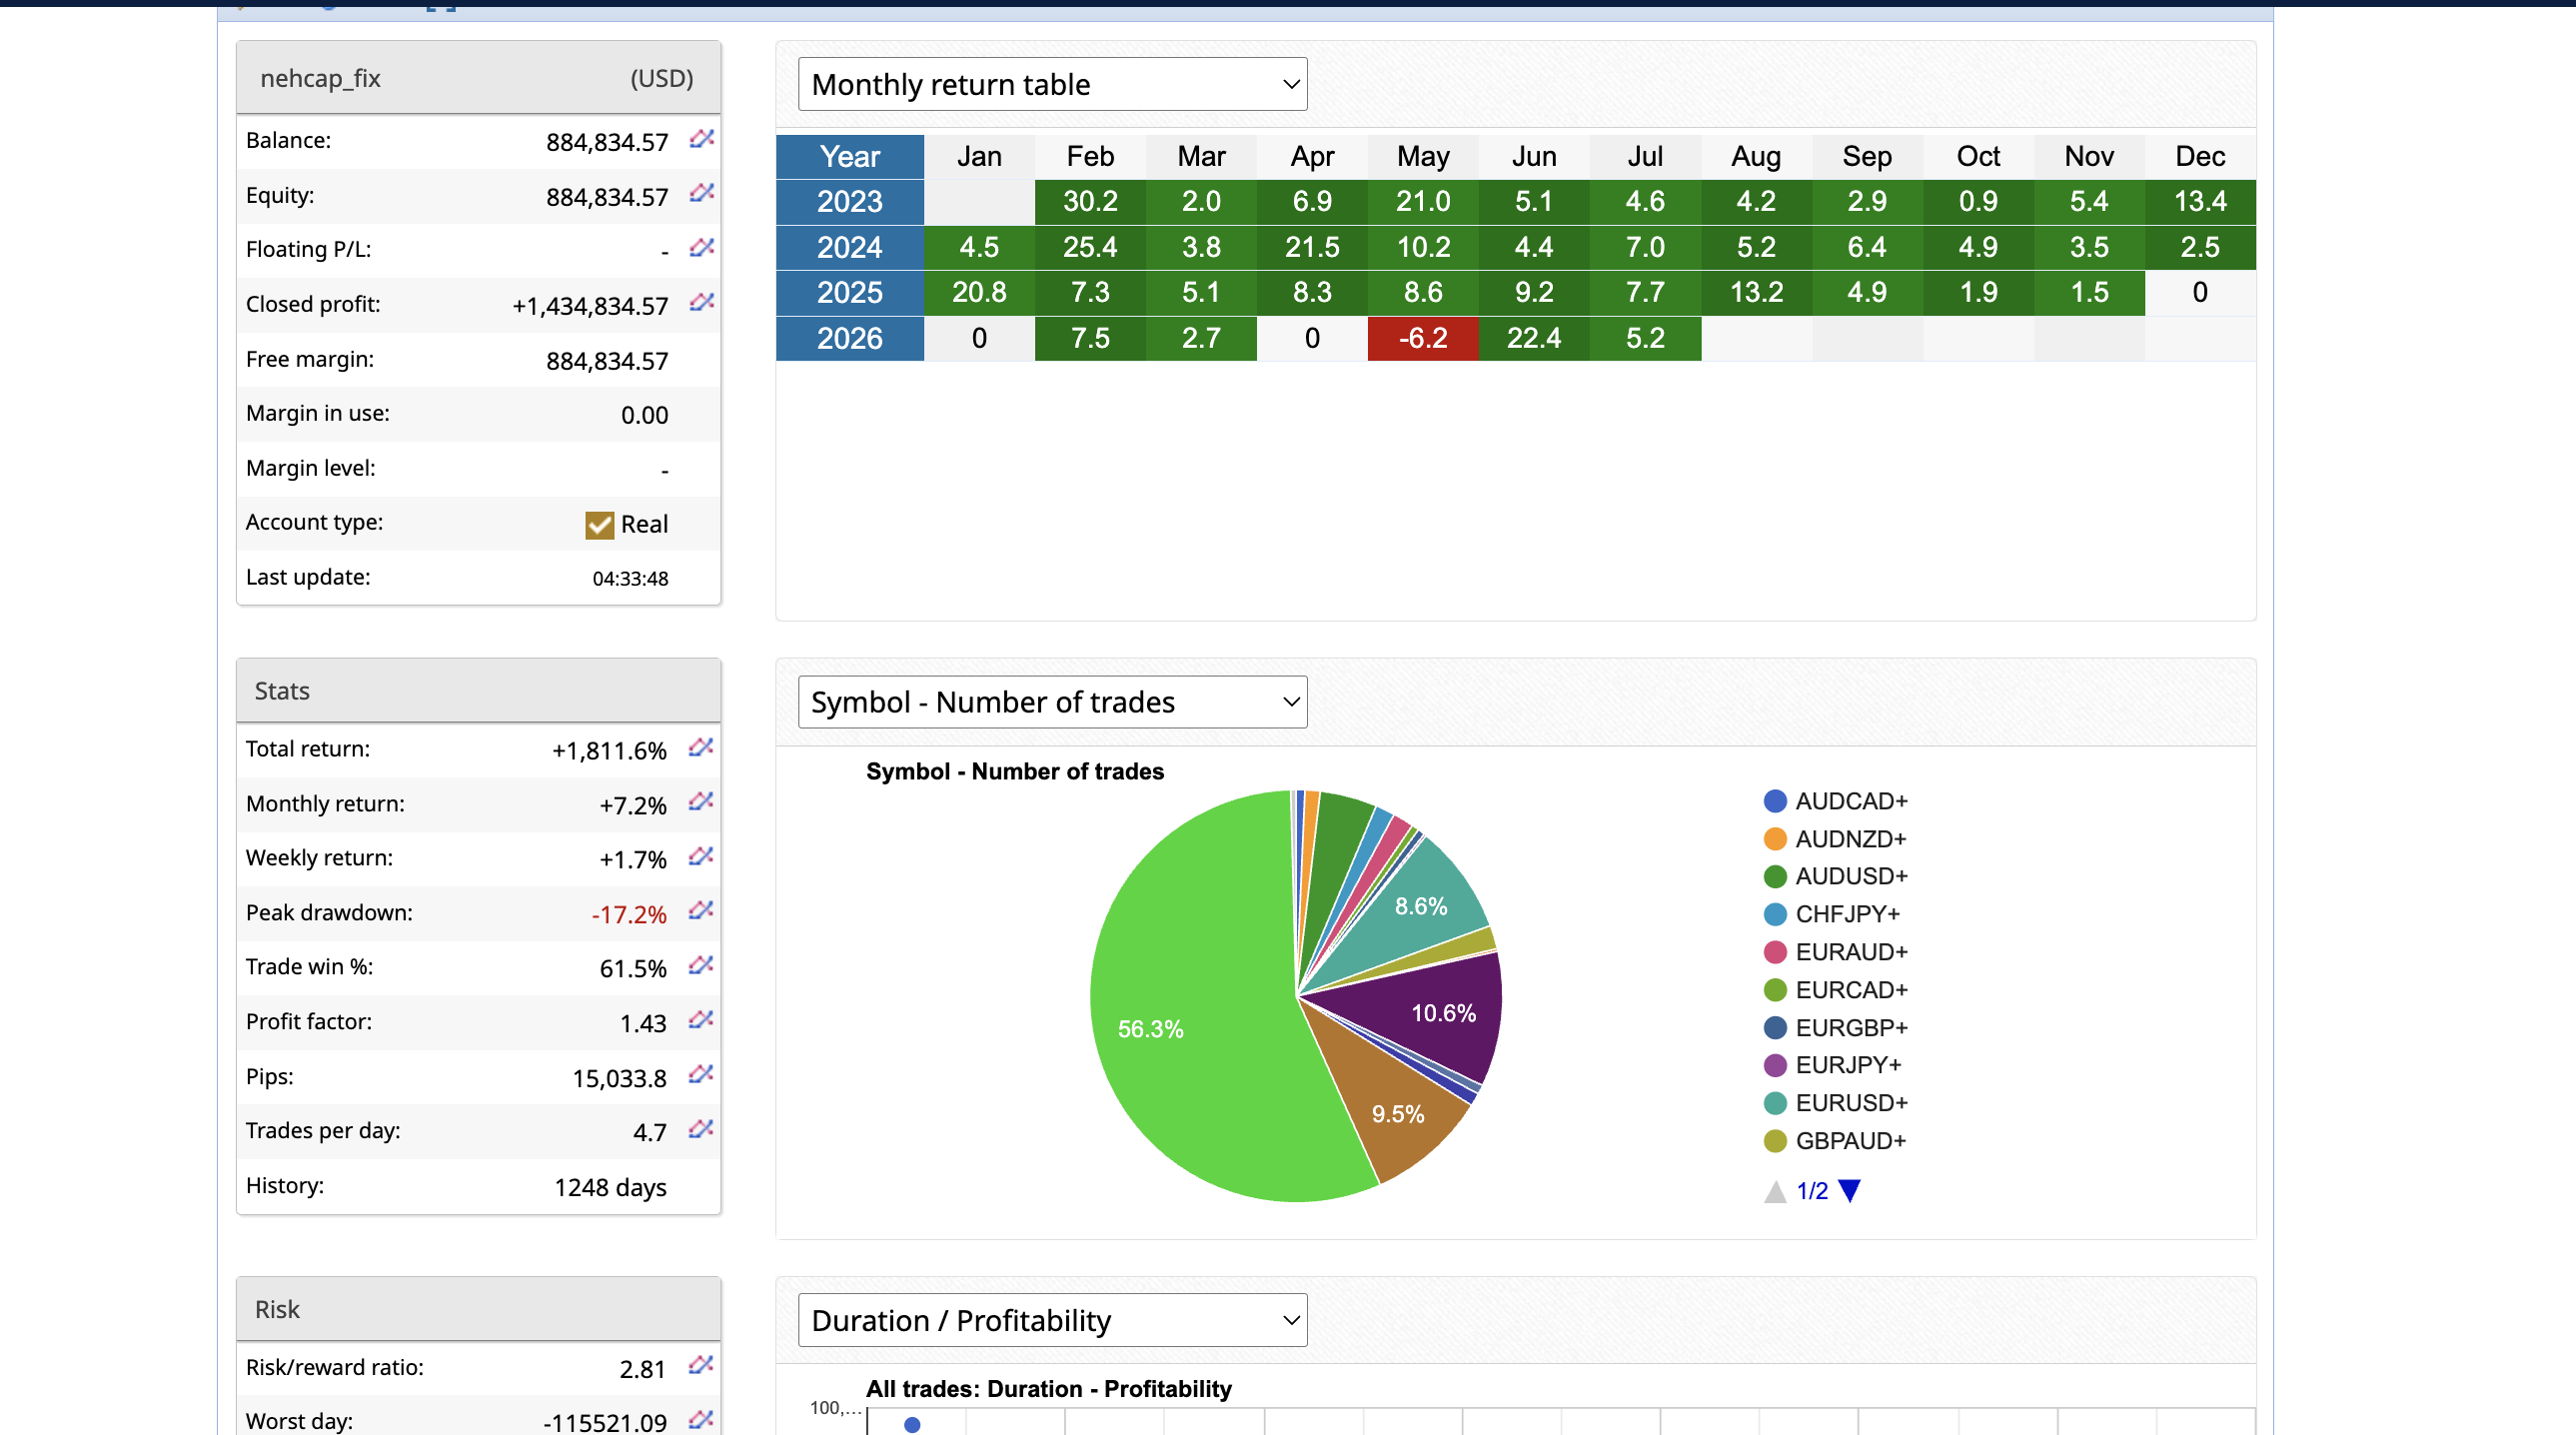Click the 20.8 Jan 2025 cell
This screenshot has height=1435, width=2576.
pos(979,292)
